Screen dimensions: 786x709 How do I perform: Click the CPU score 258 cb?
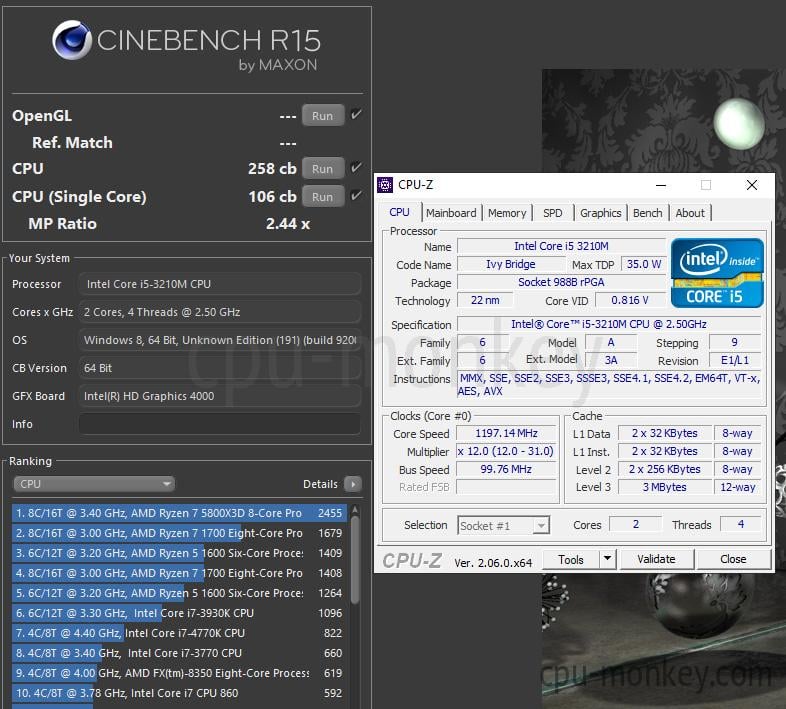point(272,168)
